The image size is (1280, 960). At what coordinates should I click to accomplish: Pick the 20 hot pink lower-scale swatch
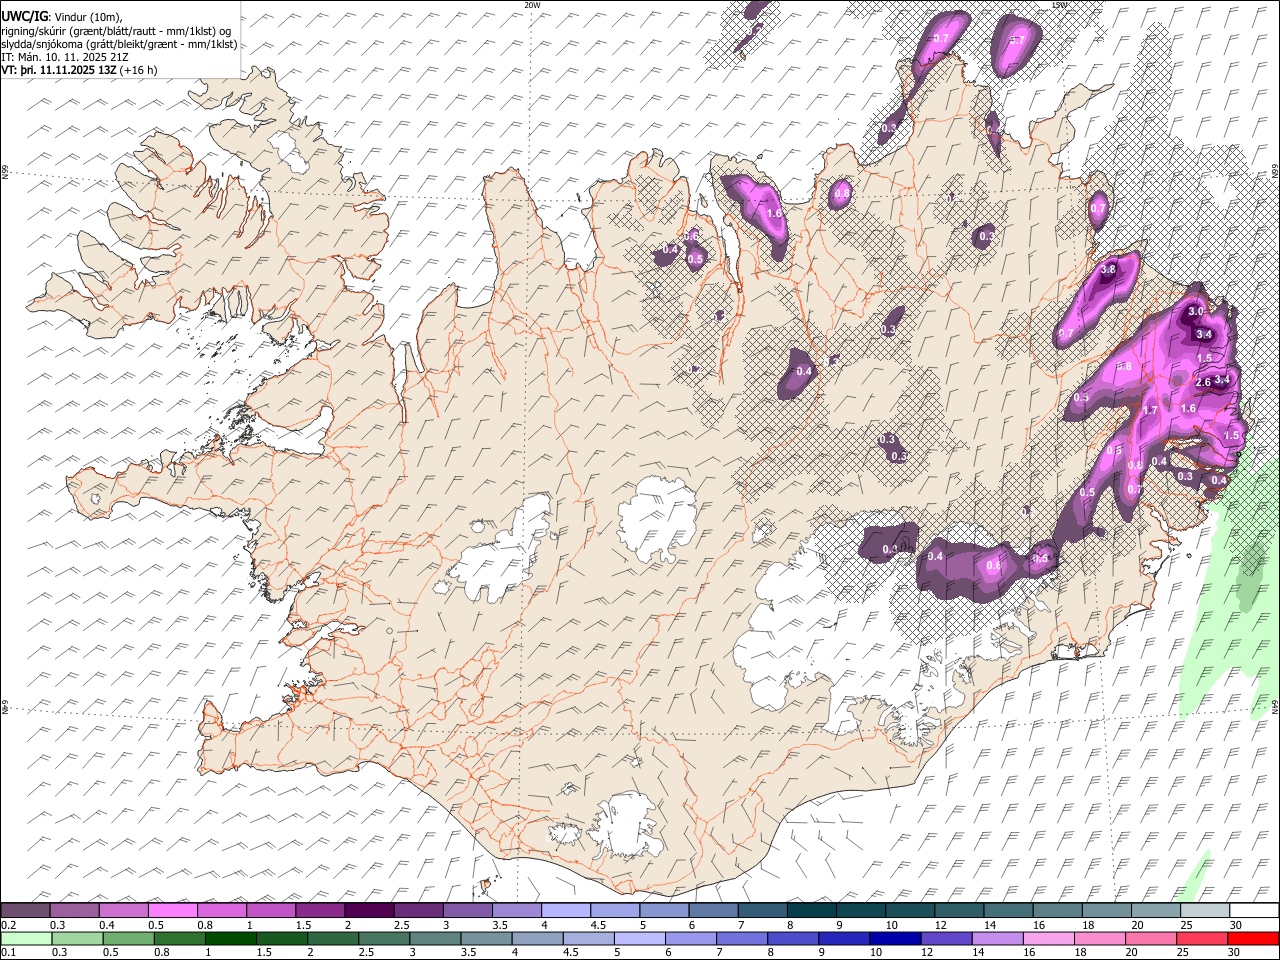[x=1150, y=938]
